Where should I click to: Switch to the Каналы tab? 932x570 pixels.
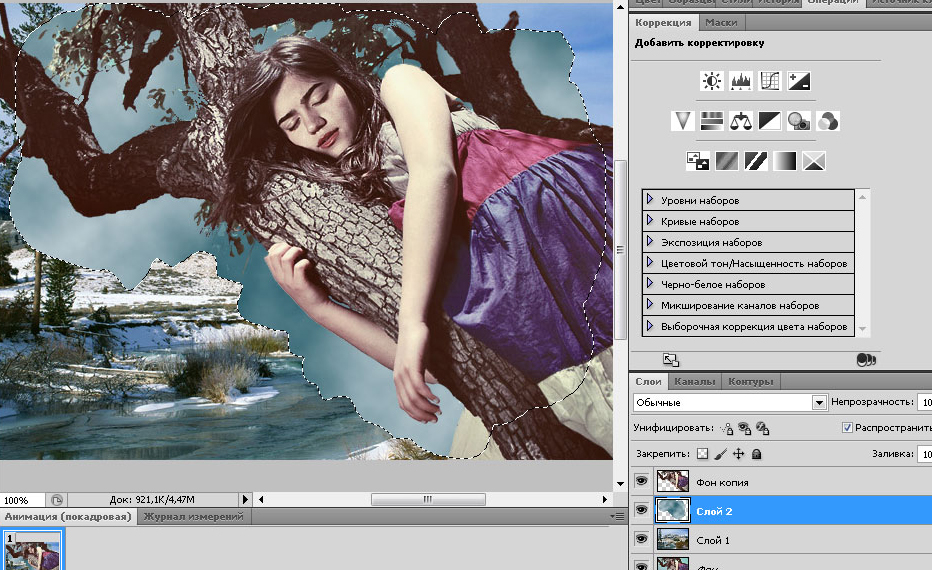point(694,382)
